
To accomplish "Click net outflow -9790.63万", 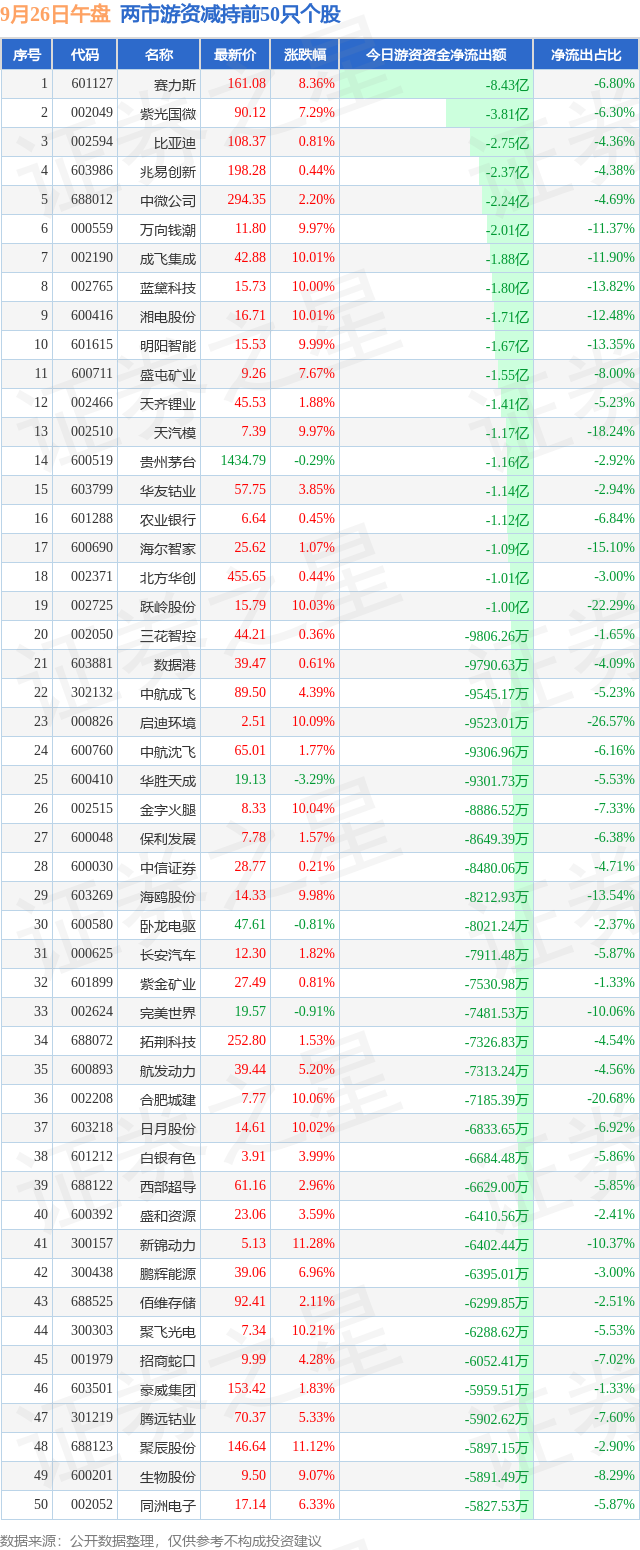I will pyautogui.click(x=497, y=664).
